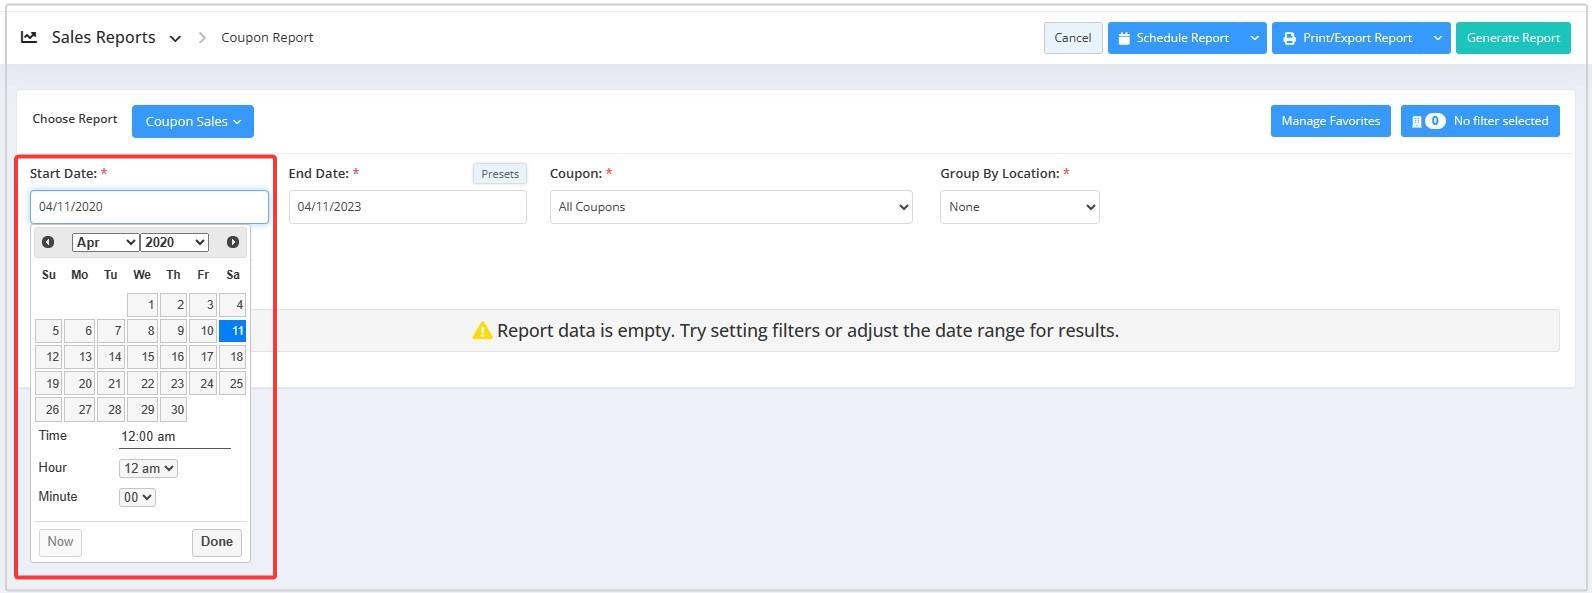Screen dimensions: 1592x593
Task: Click Done in the date picker
Action: coord(216,542)
